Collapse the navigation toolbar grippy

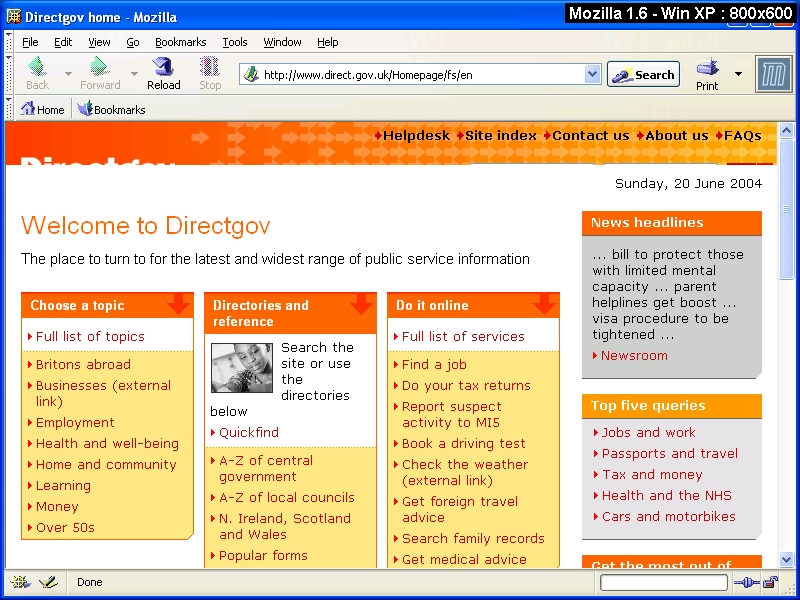click(9, 74)
